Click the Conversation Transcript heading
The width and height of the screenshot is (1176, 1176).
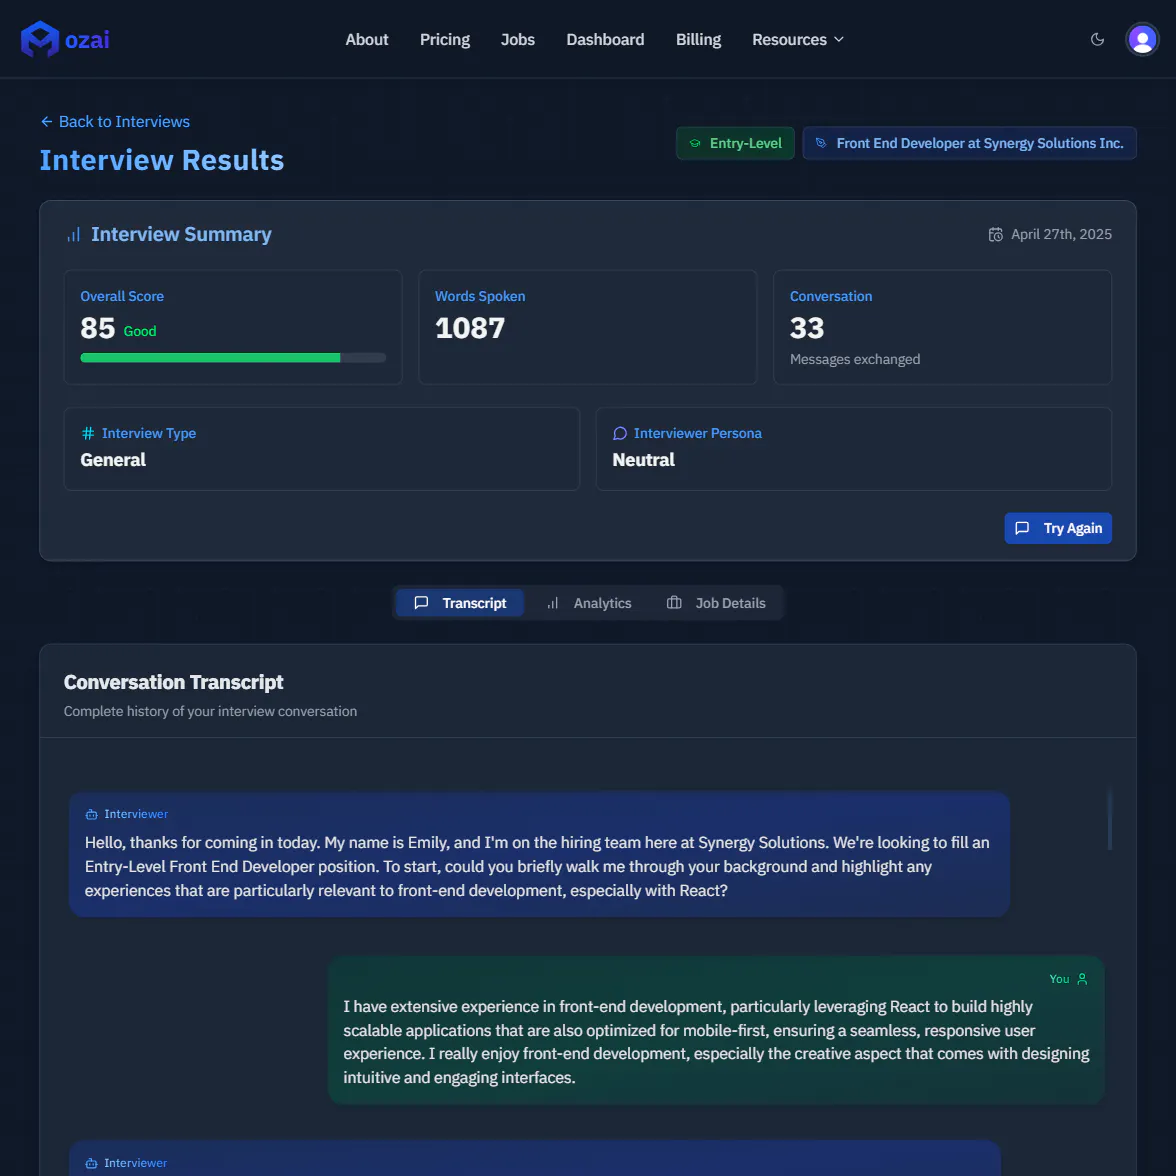(173, 682)
